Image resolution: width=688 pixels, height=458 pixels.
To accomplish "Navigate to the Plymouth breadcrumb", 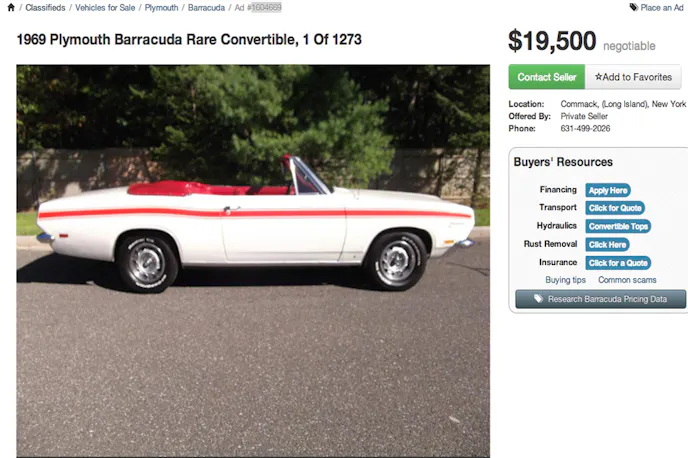I will tap(161, 7).
